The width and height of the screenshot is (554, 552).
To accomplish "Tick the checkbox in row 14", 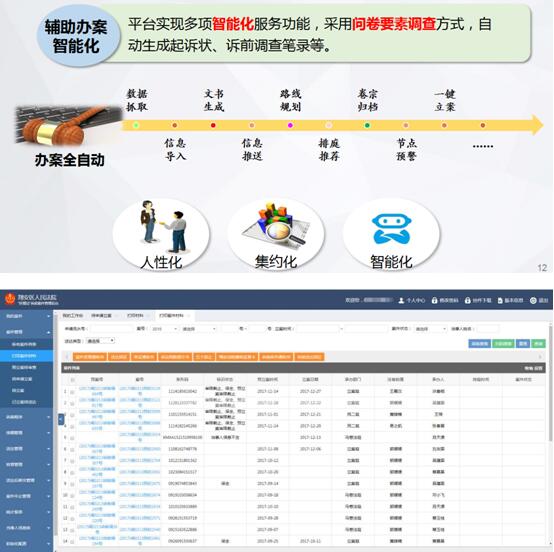I will coord(72,541).
